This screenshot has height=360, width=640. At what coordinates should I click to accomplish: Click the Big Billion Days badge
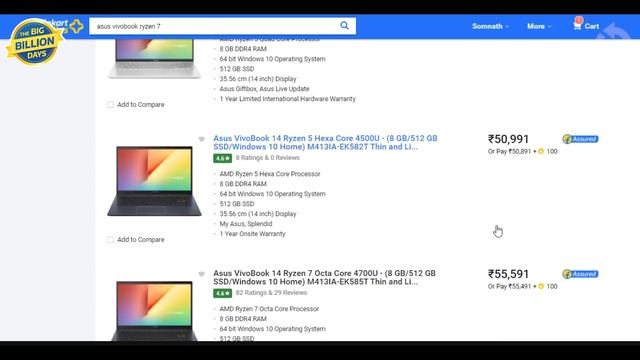click(x=34, y=42)
